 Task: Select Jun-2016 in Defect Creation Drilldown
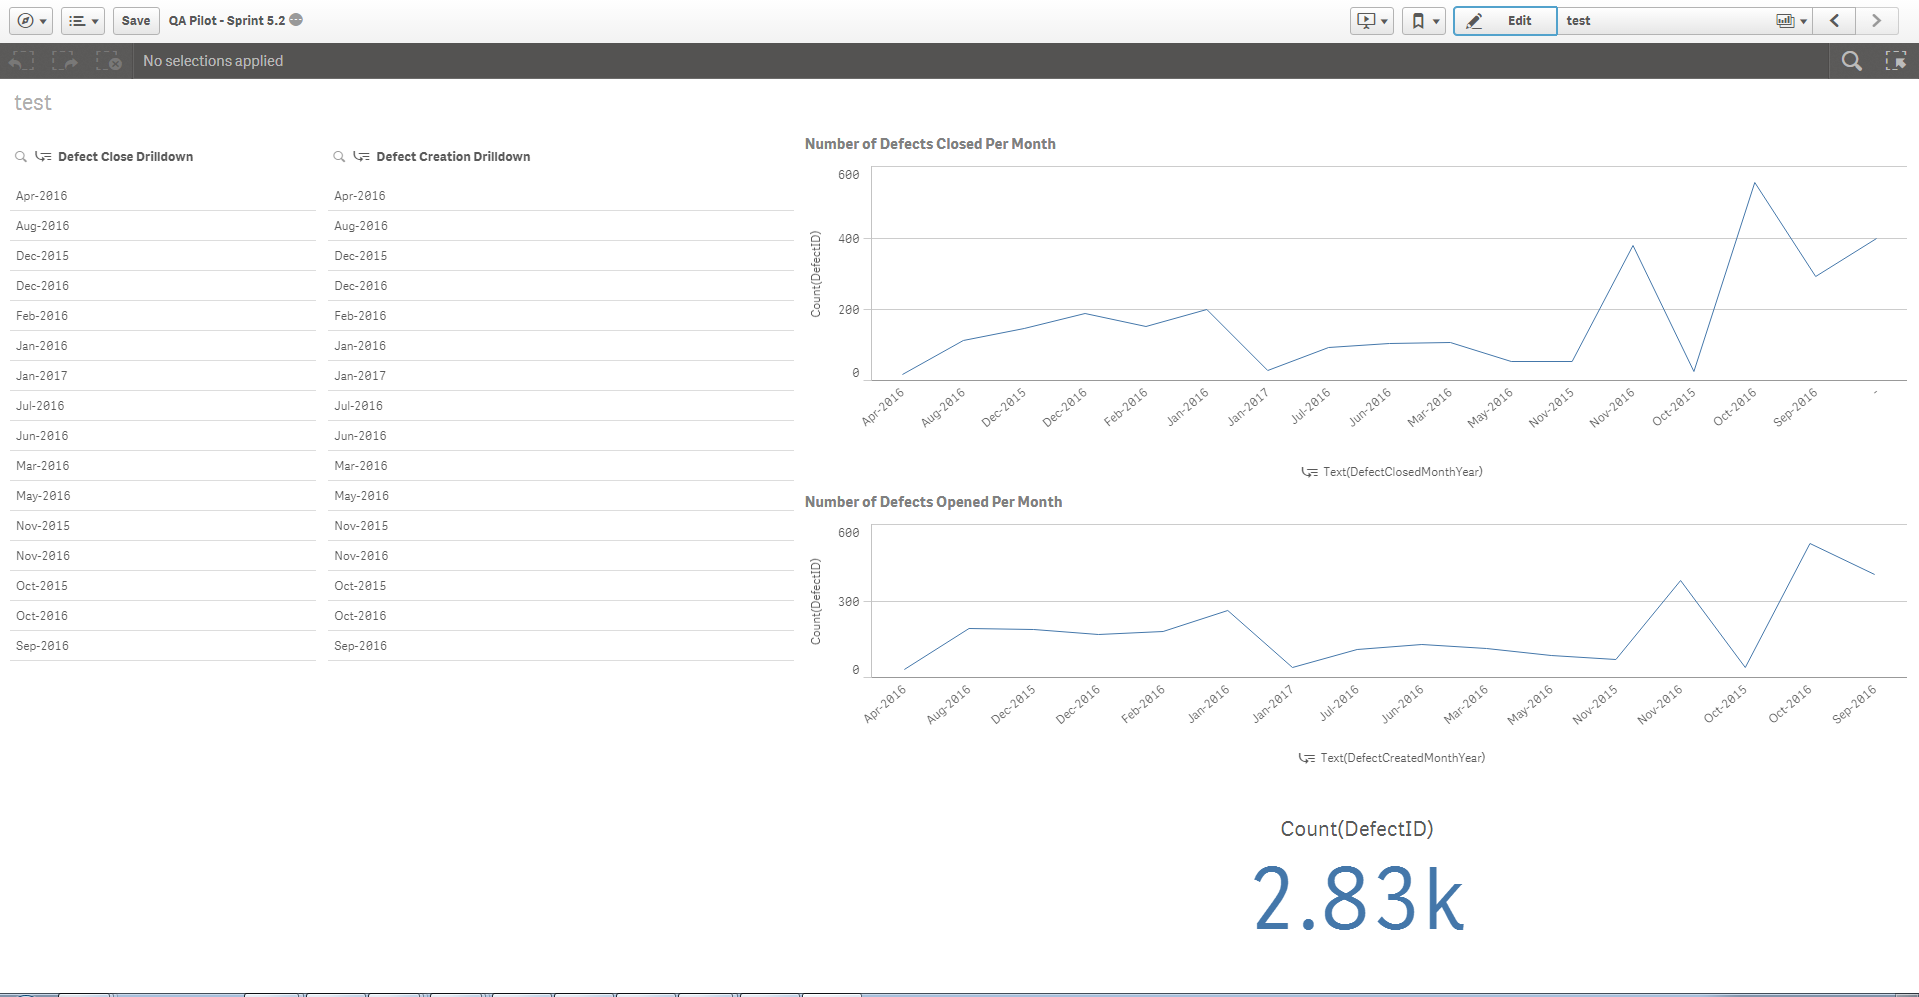[561, 436]
